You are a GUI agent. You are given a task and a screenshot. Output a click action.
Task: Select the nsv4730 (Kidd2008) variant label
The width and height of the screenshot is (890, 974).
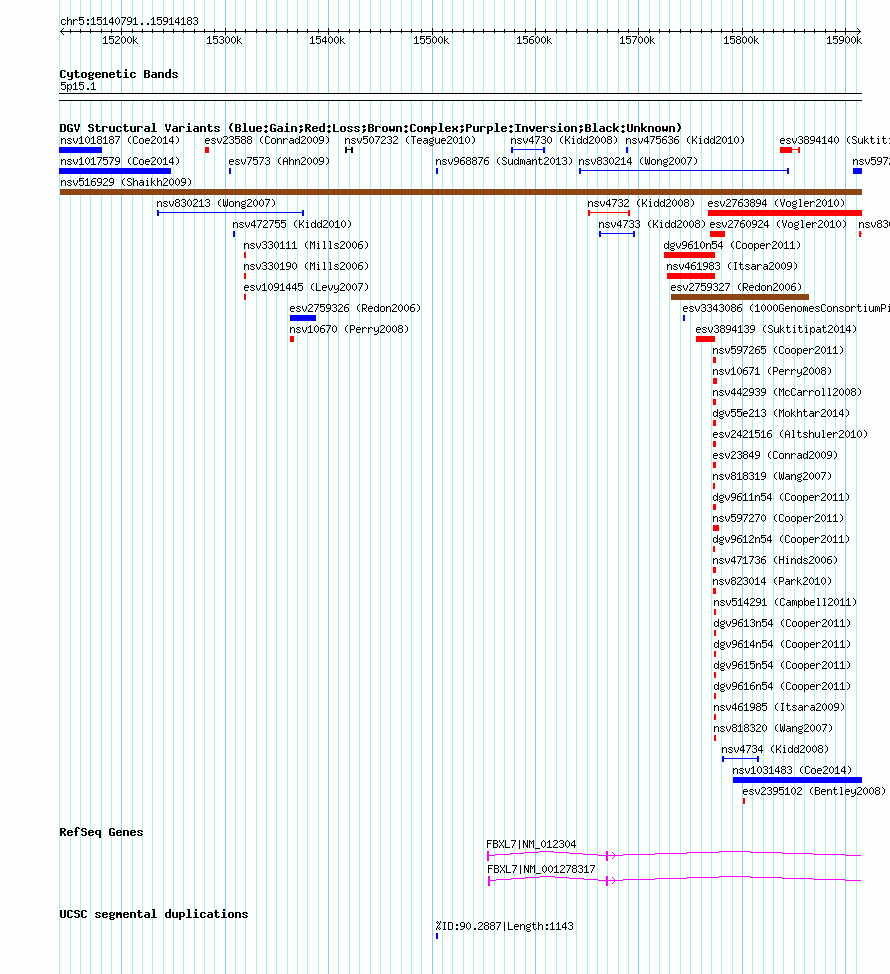pyautogui.click(x=564, y=140)
